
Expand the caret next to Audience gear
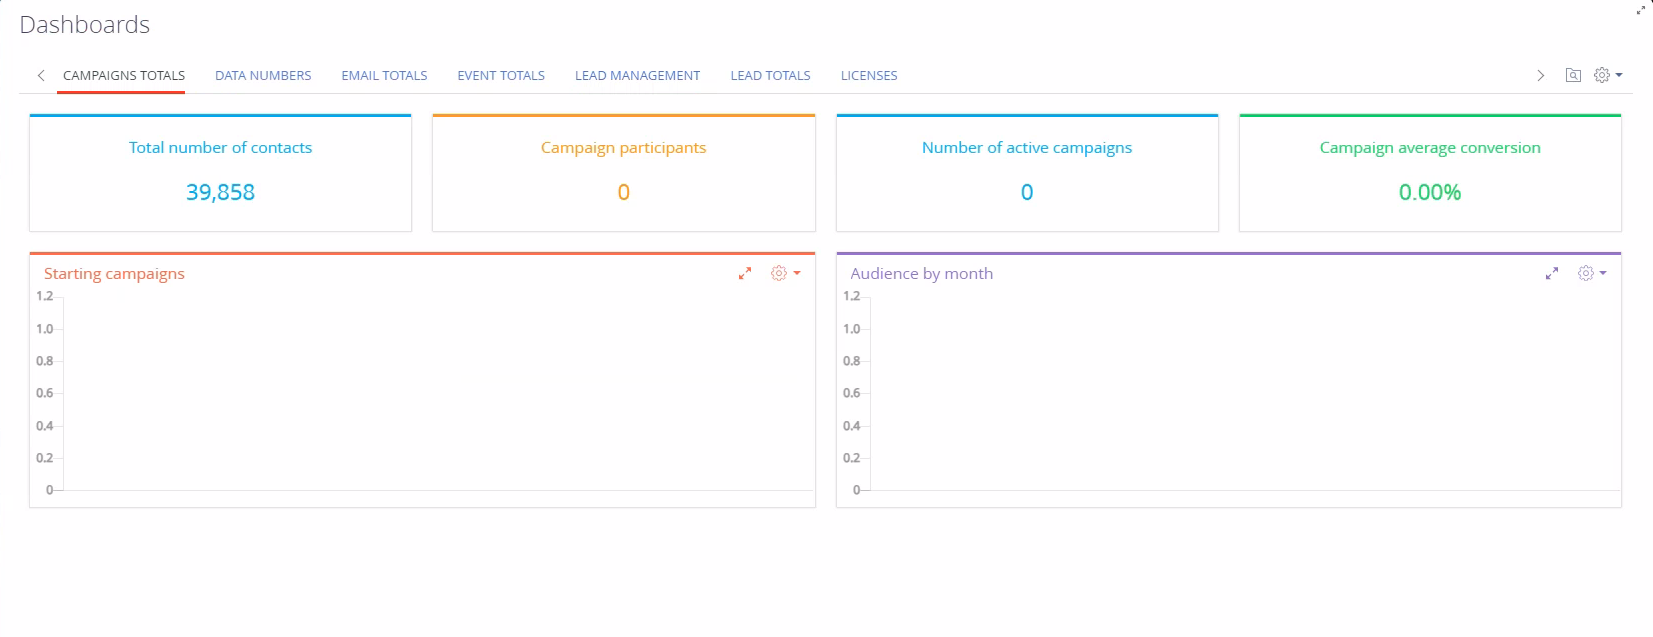pyautogui.click(x=1603, y=273)
